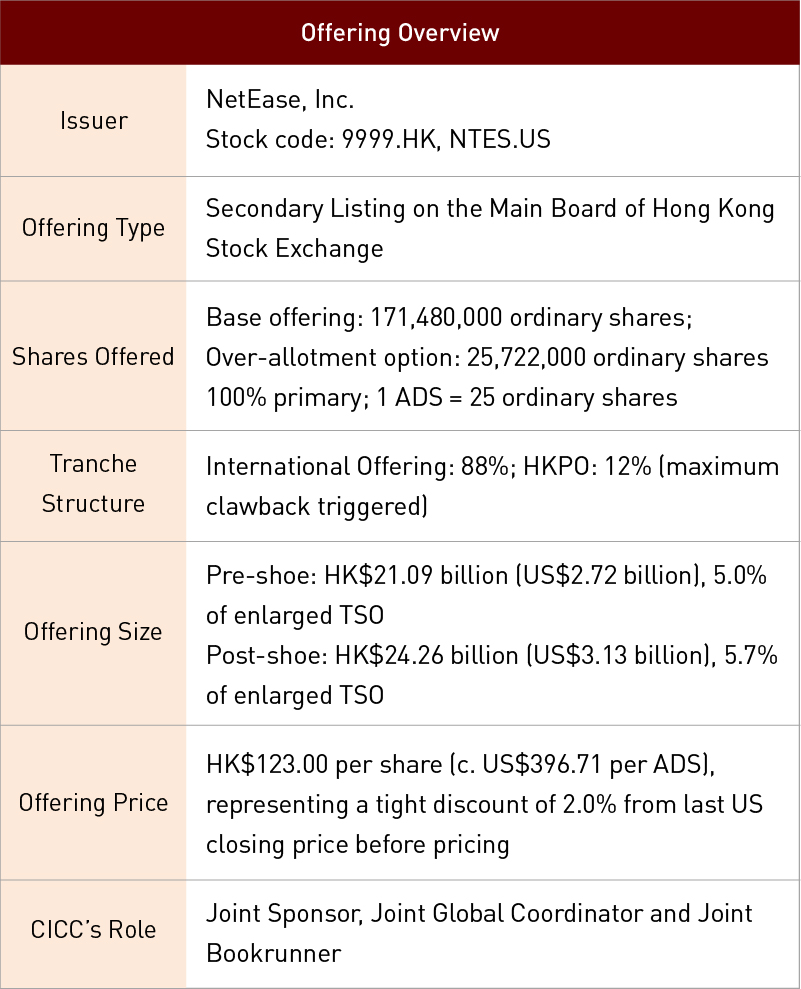Screen dimensions: 801x989
Task: Select the Issuer row label
Action: tap(94, 121)
